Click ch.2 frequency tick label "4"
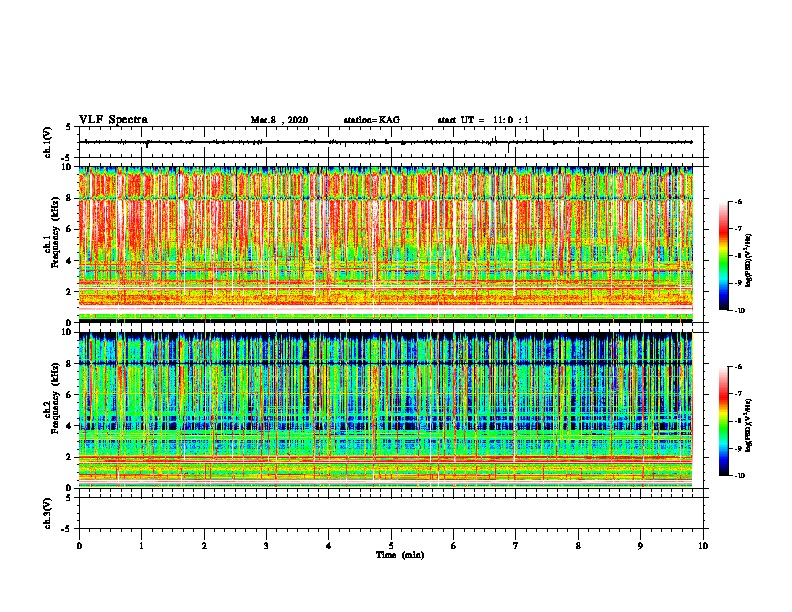Image resolution: width=792 pixels, height=612 pixels. (70, 426)
